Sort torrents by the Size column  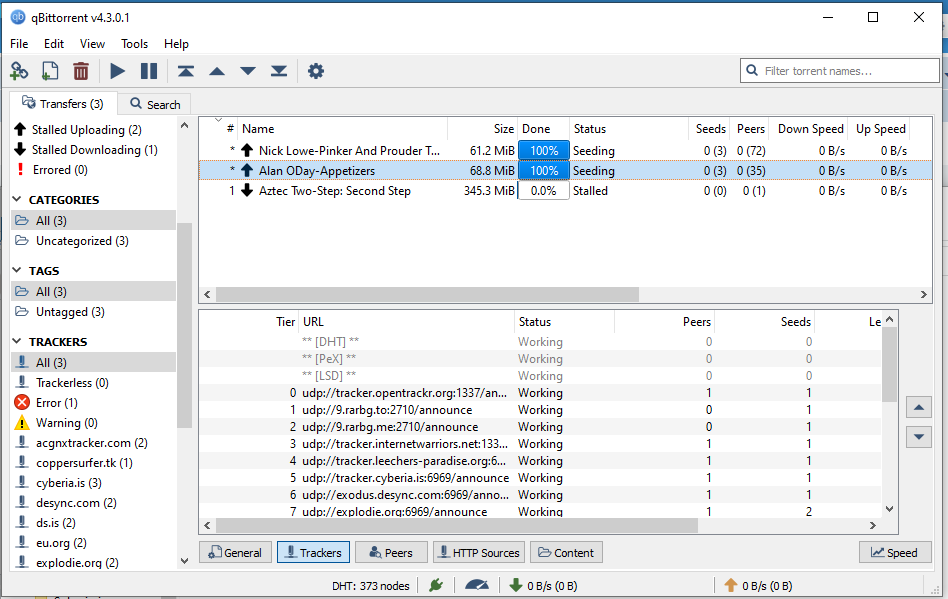(482, 129)
